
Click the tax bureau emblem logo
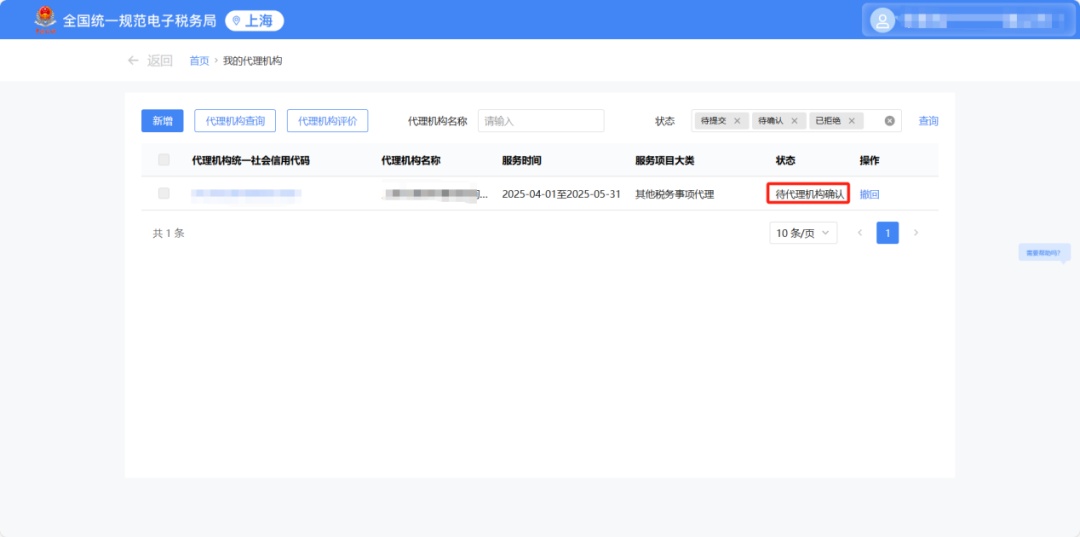point(45,19)
